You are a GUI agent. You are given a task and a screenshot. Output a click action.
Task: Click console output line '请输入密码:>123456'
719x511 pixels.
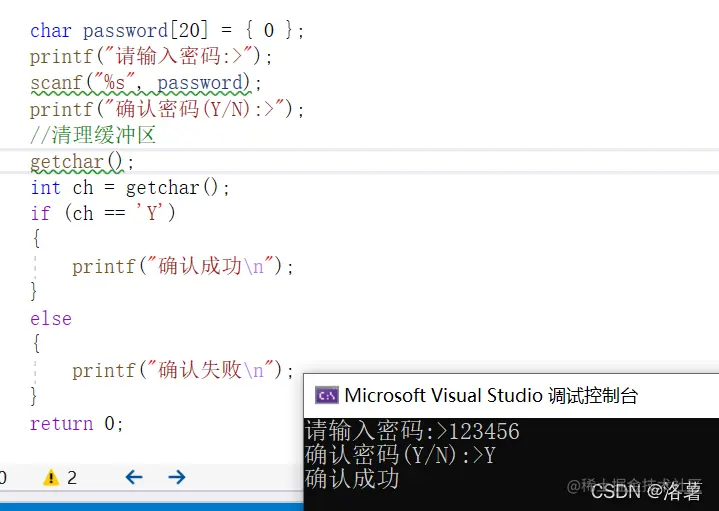pos(412,431)
